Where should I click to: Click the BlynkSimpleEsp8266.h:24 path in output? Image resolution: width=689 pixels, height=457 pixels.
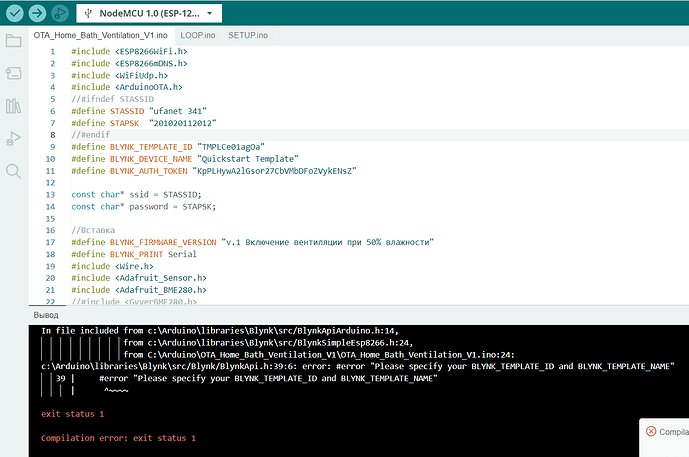click(280, 342)
